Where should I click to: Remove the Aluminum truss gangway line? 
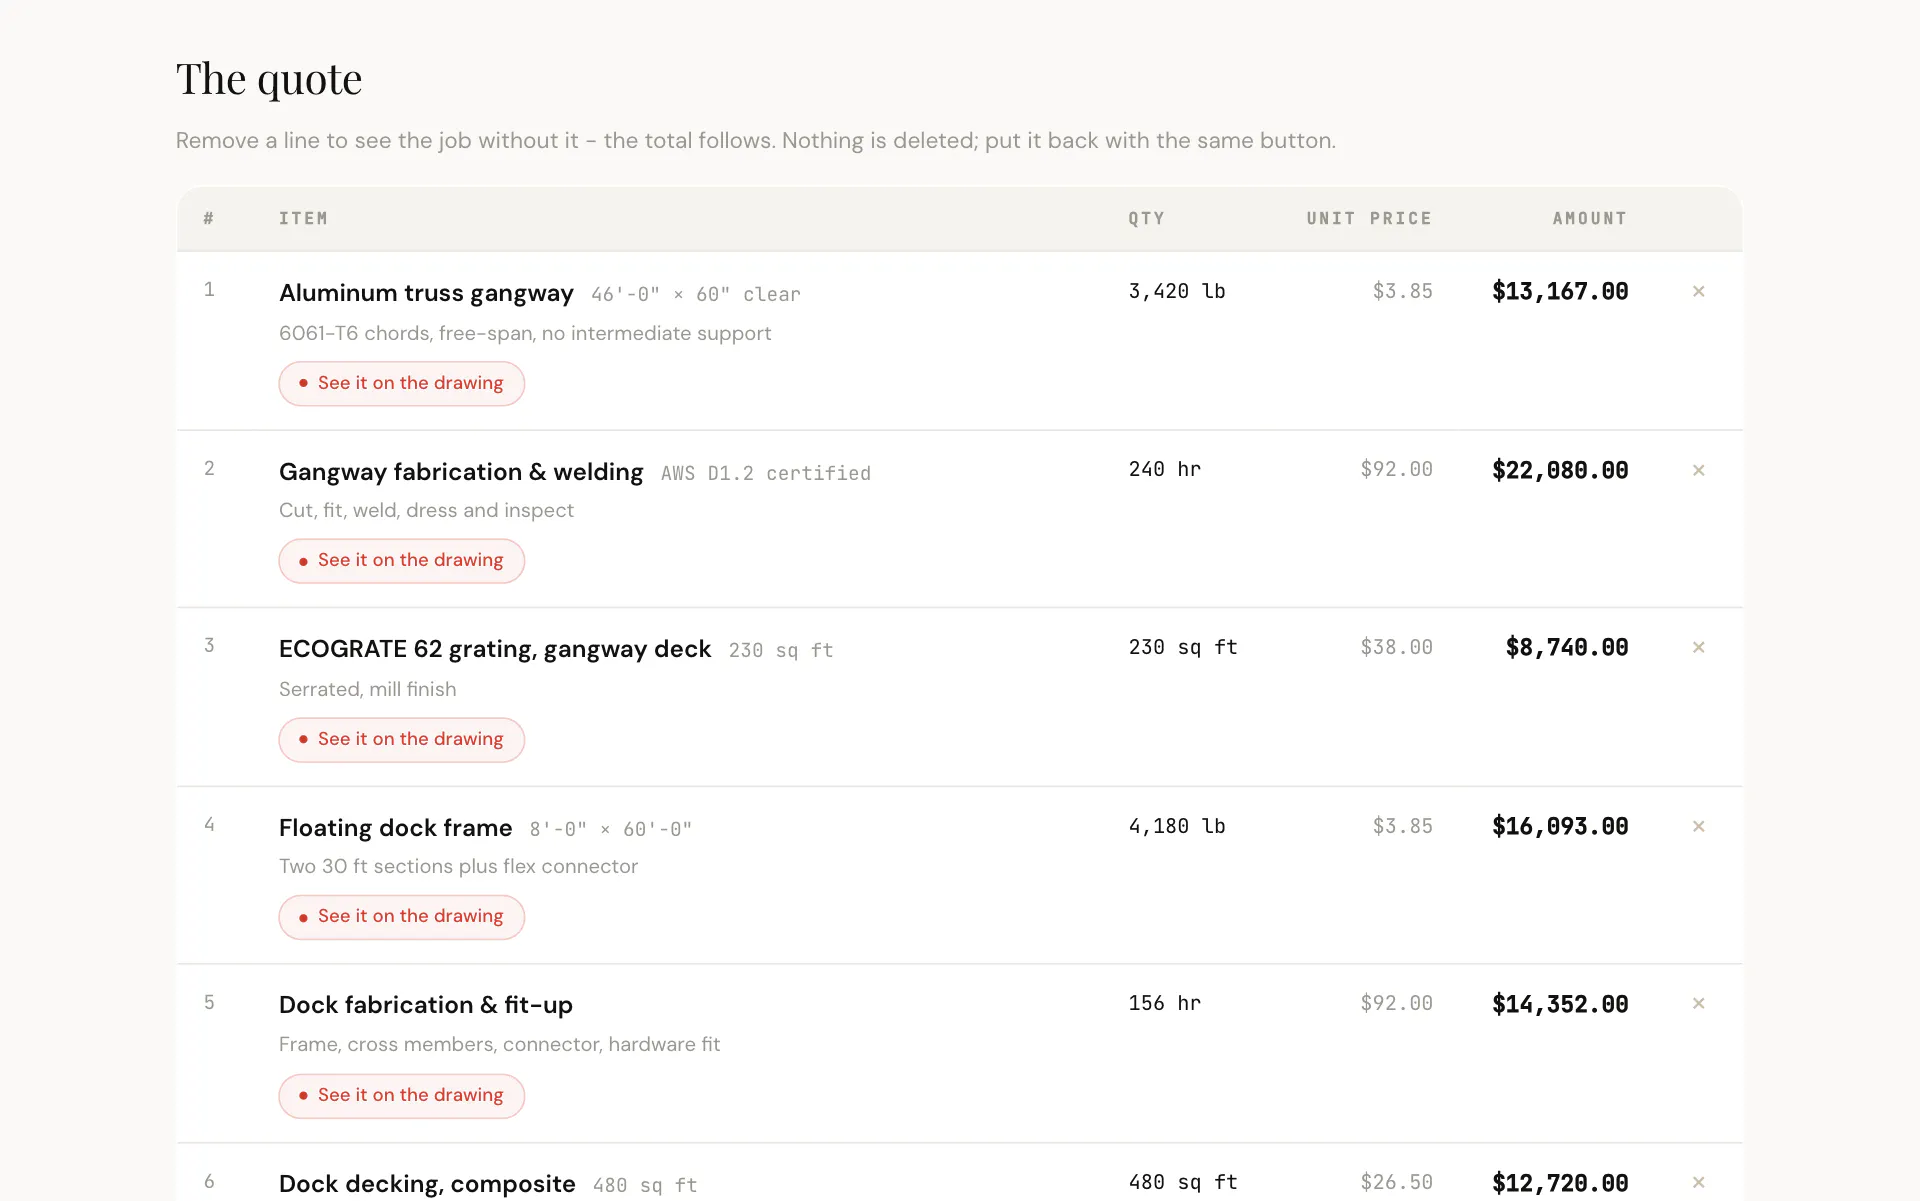1698,292
